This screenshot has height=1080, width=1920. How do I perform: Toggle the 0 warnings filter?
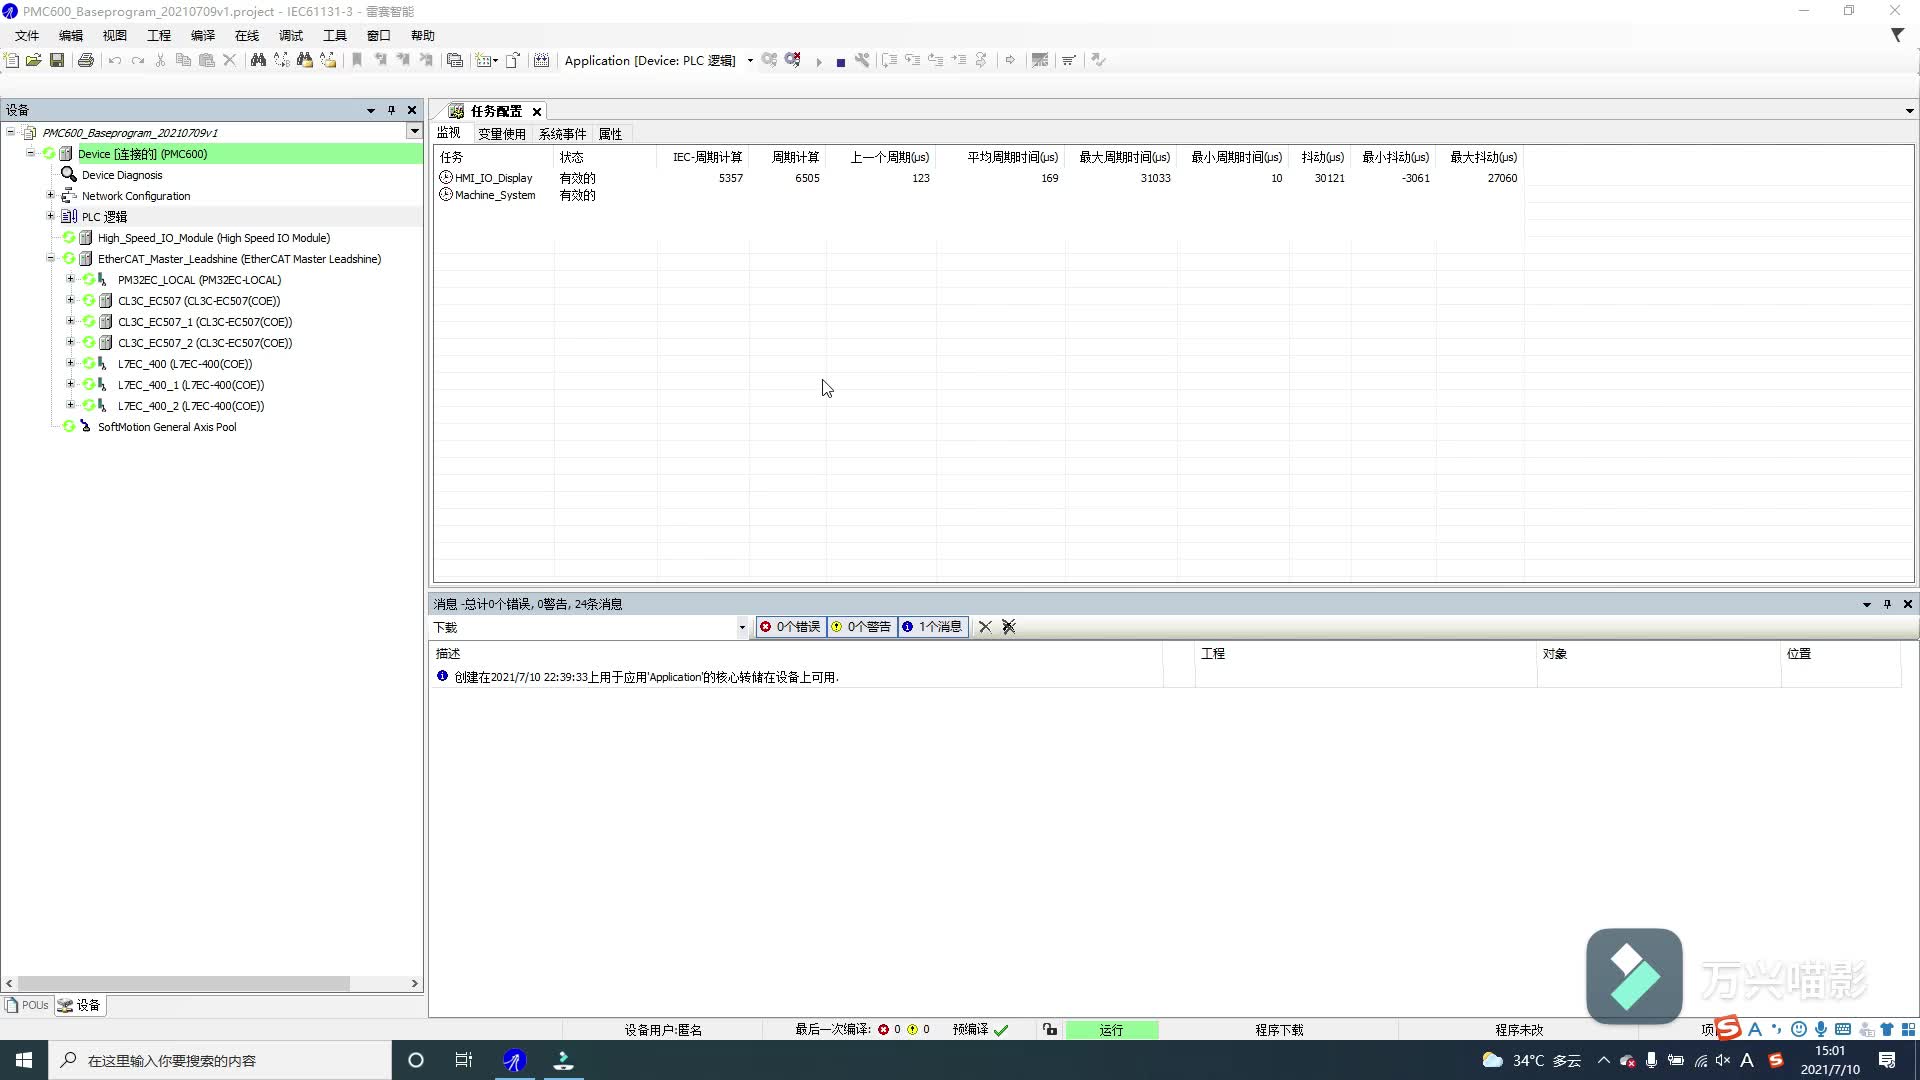[x=861, y=627]
